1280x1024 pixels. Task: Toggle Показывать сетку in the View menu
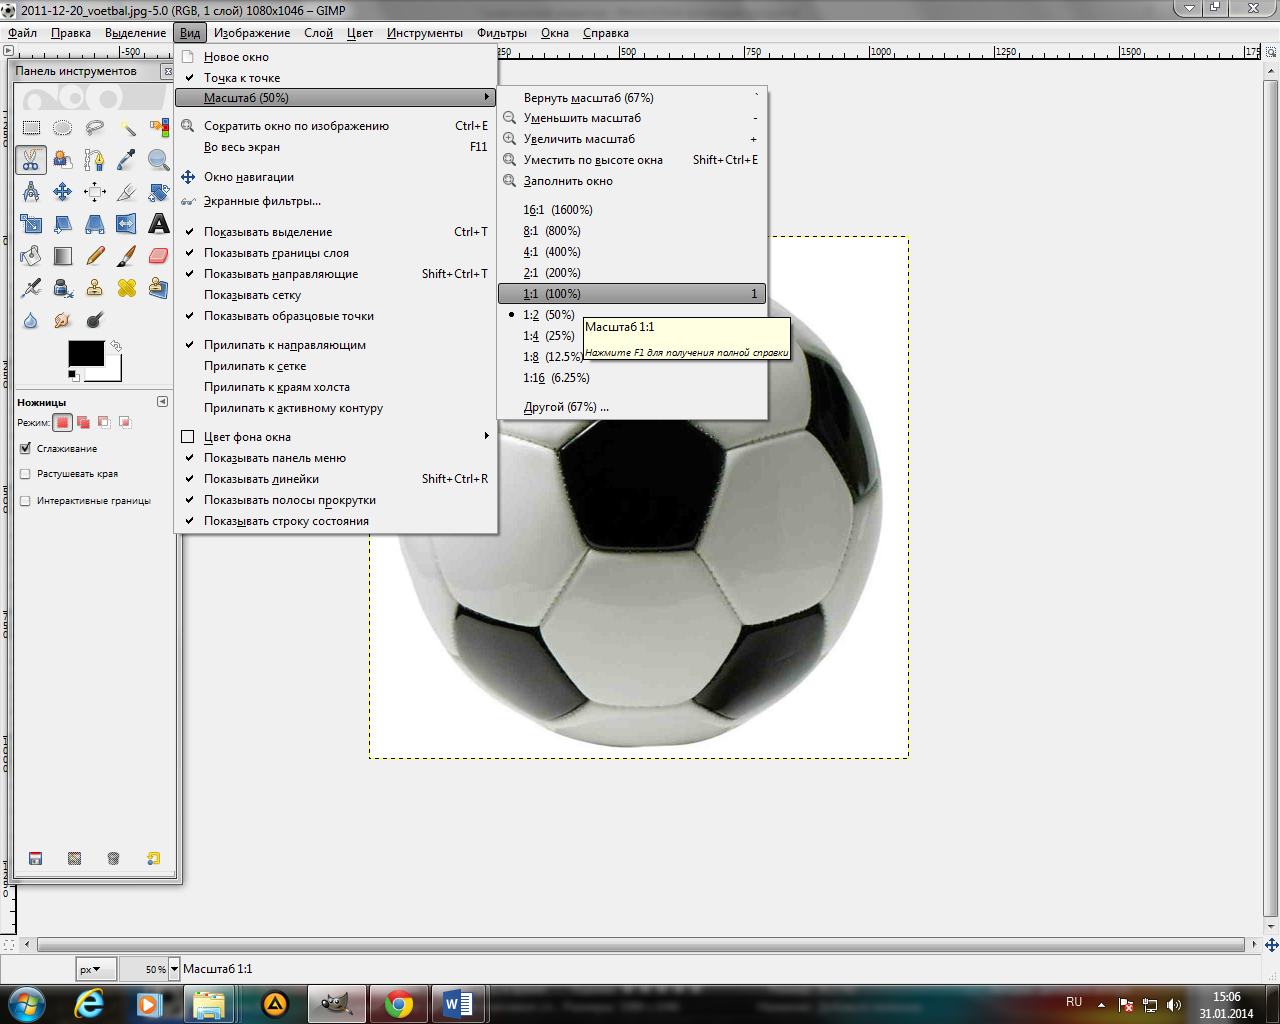click(x=252, y=295)
